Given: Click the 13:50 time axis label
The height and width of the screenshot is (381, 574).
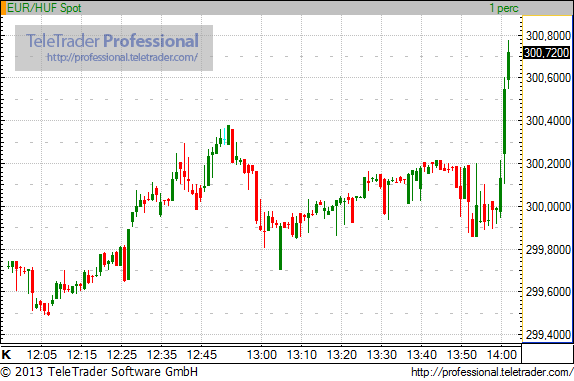Looking at the screenshot, I should 462,354.
